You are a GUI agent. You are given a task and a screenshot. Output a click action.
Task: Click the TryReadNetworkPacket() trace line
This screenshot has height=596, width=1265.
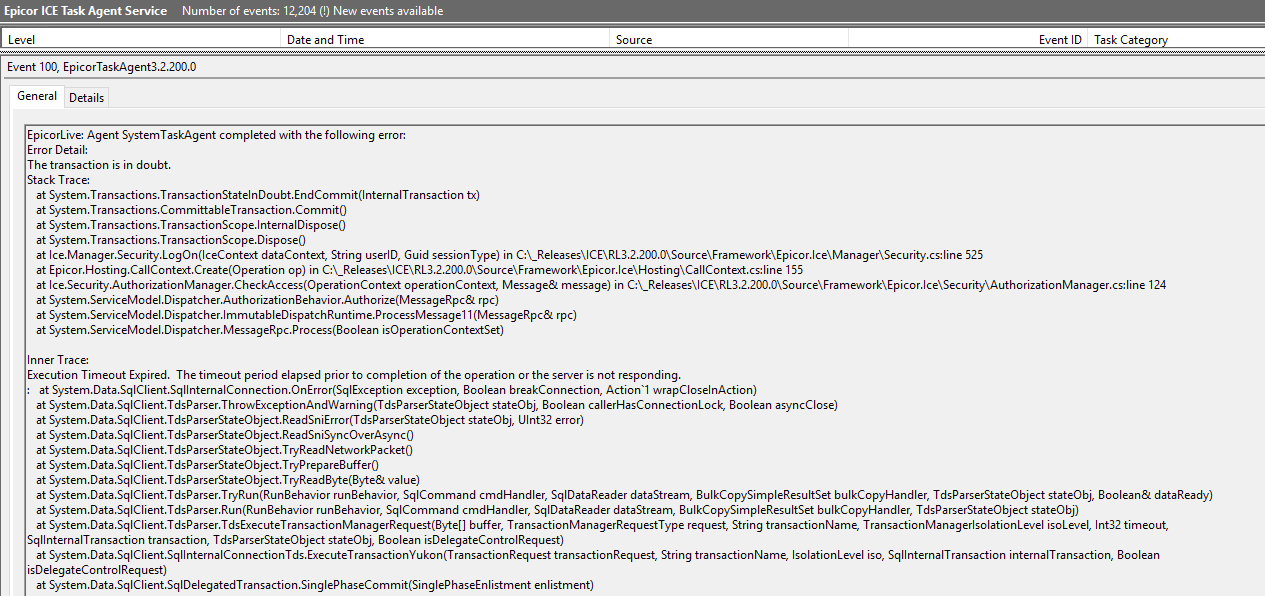pos(224,450)
